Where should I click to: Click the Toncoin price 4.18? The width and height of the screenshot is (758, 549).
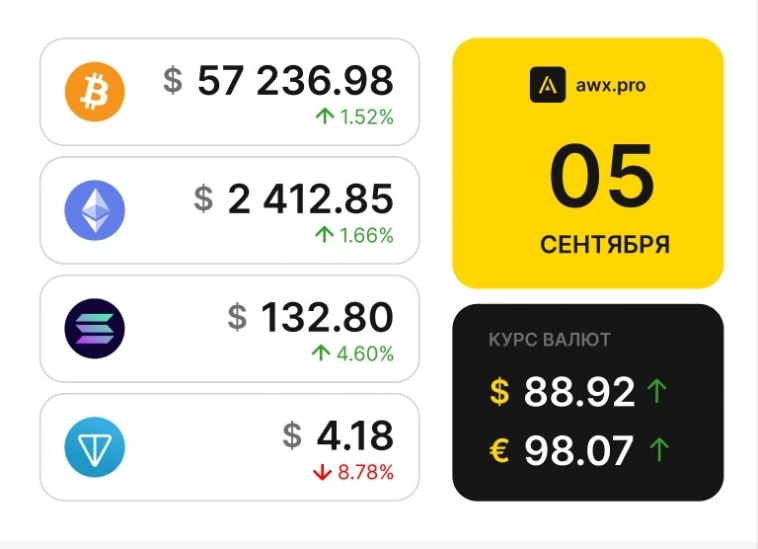coord(354,436)
